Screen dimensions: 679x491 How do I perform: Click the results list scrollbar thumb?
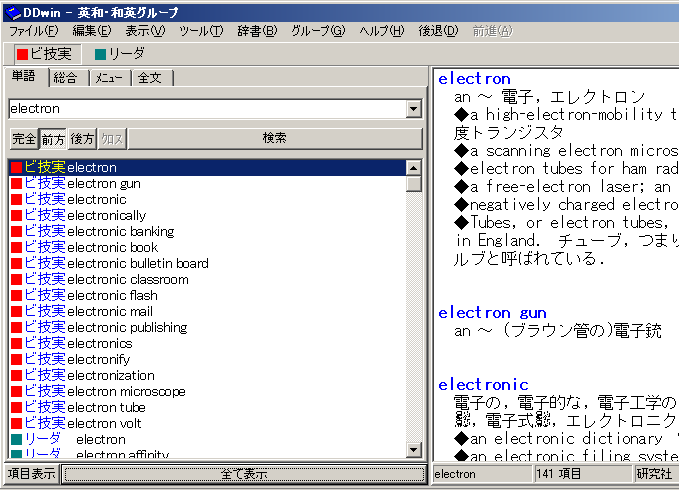click(x=414, y=184)
